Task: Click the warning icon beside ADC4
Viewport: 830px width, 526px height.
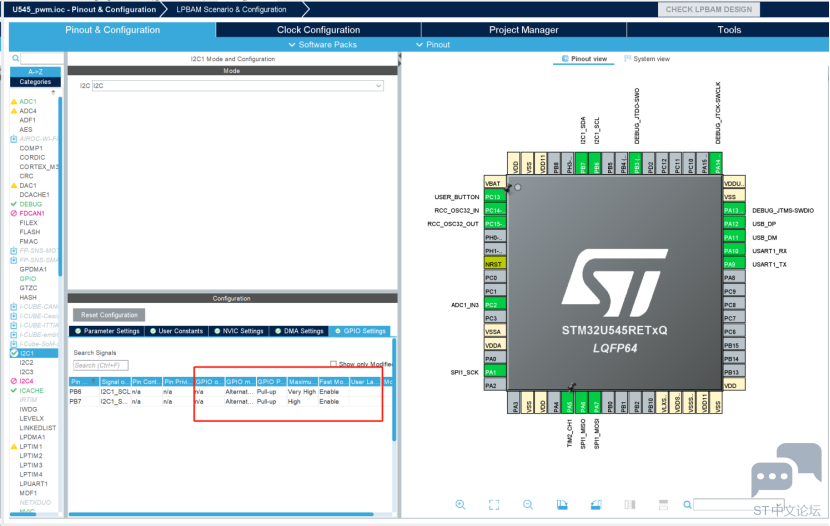Action: (14, 111)
